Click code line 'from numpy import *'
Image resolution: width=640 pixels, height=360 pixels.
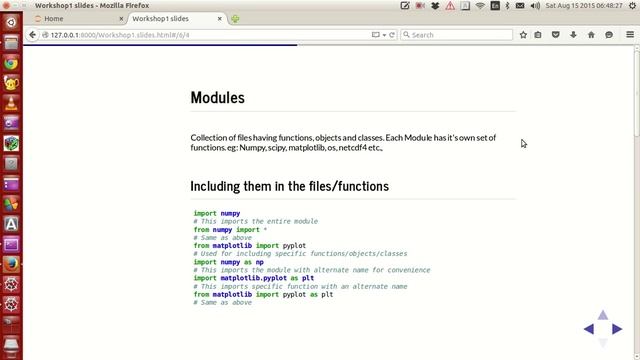(230, 229)
